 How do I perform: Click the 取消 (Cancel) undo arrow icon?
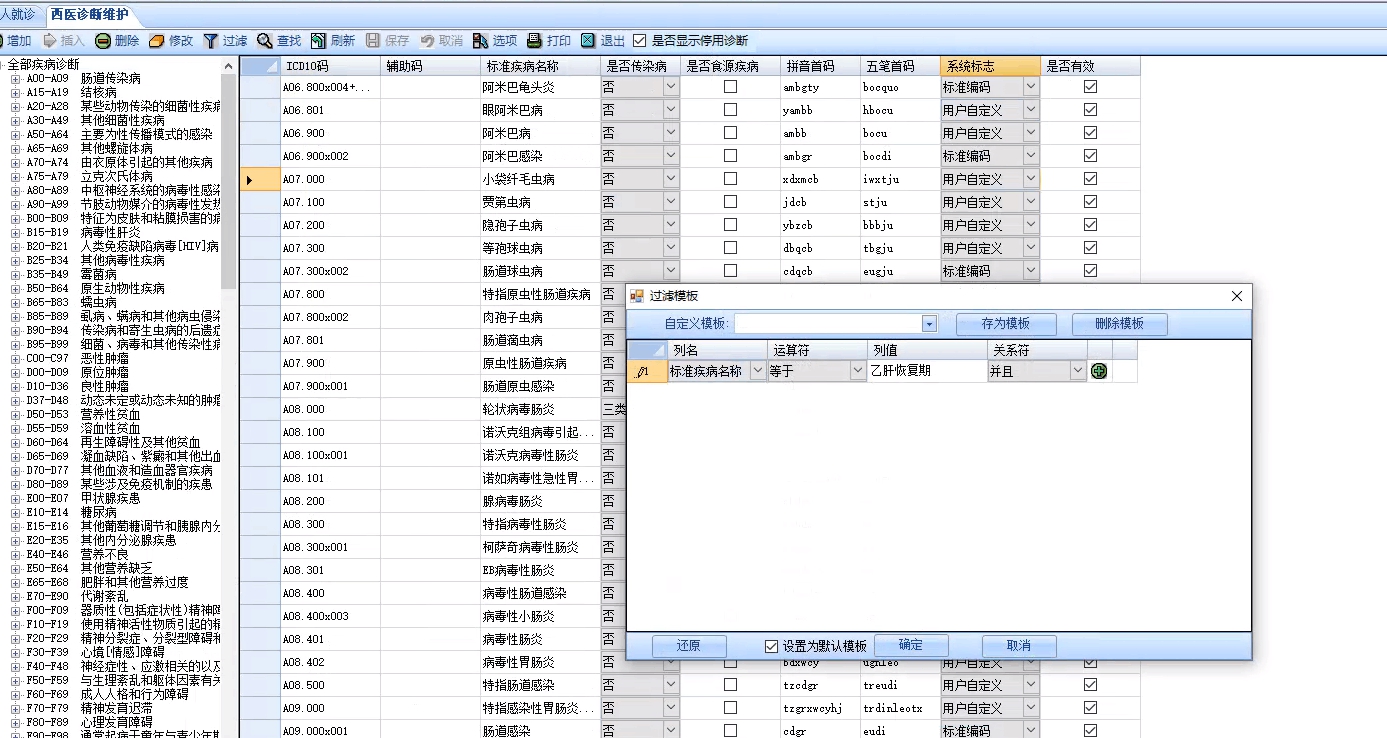(x=427, y=41)
